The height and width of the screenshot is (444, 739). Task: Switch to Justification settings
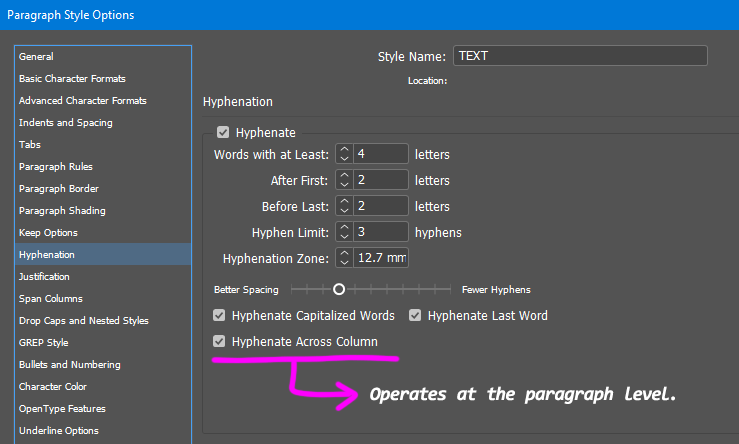(44, 277)
